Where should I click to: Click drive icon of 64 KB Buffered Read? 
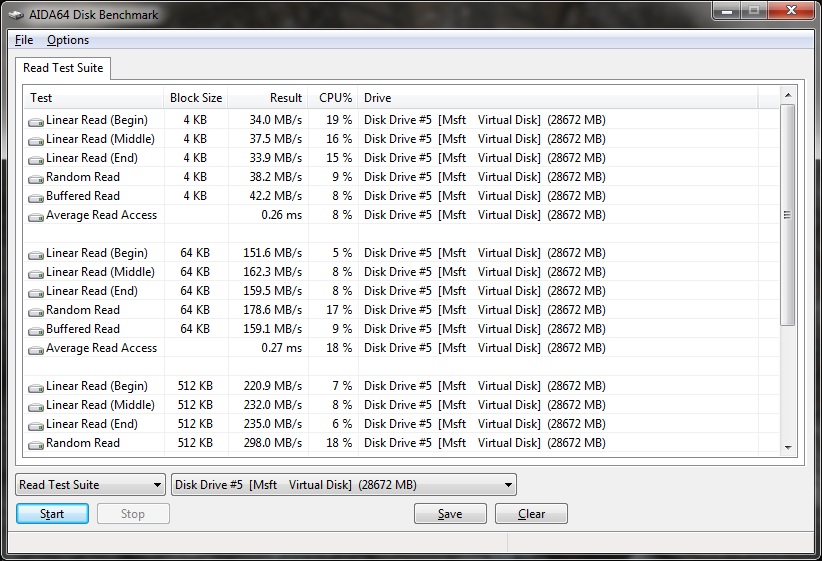[x=36, y=330]
